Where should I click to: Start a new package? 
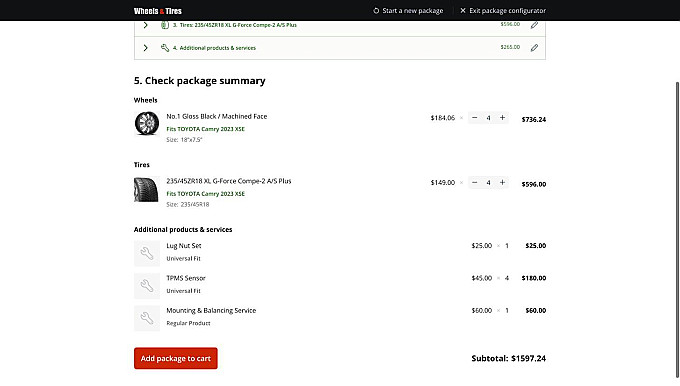coord(408,10)
